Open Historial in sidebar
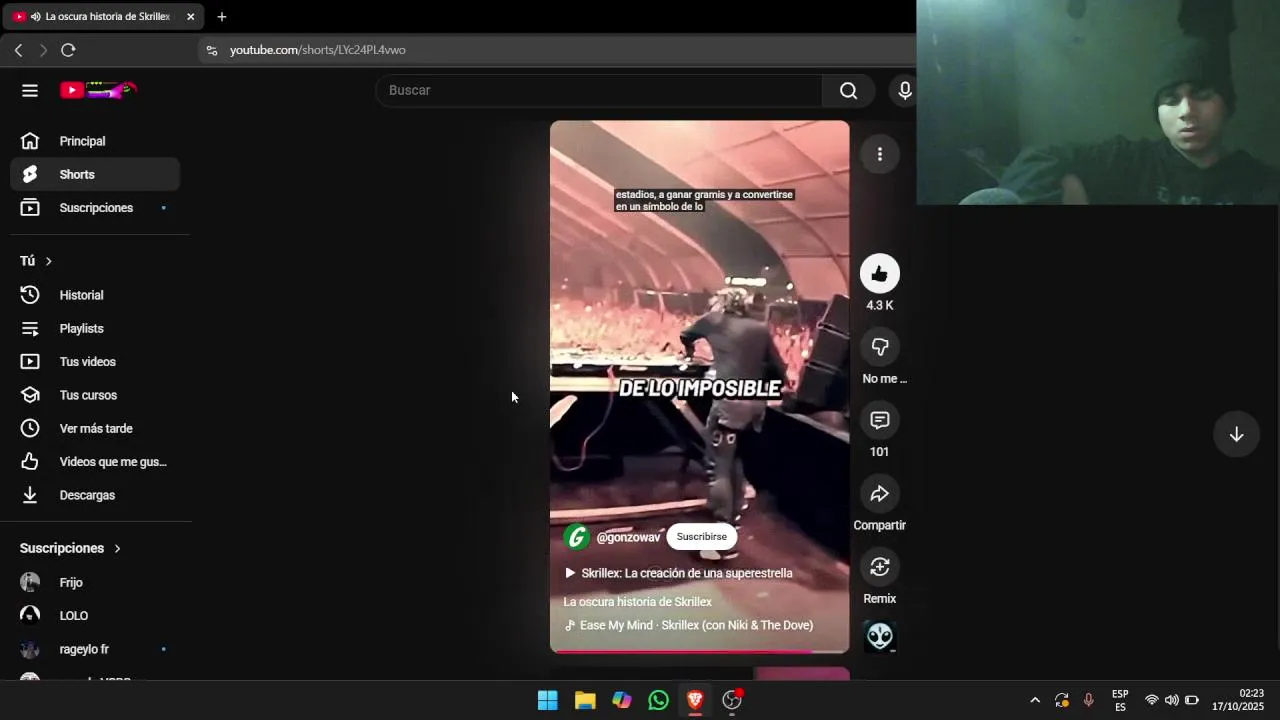1280x720 pixels. [95, 295]
